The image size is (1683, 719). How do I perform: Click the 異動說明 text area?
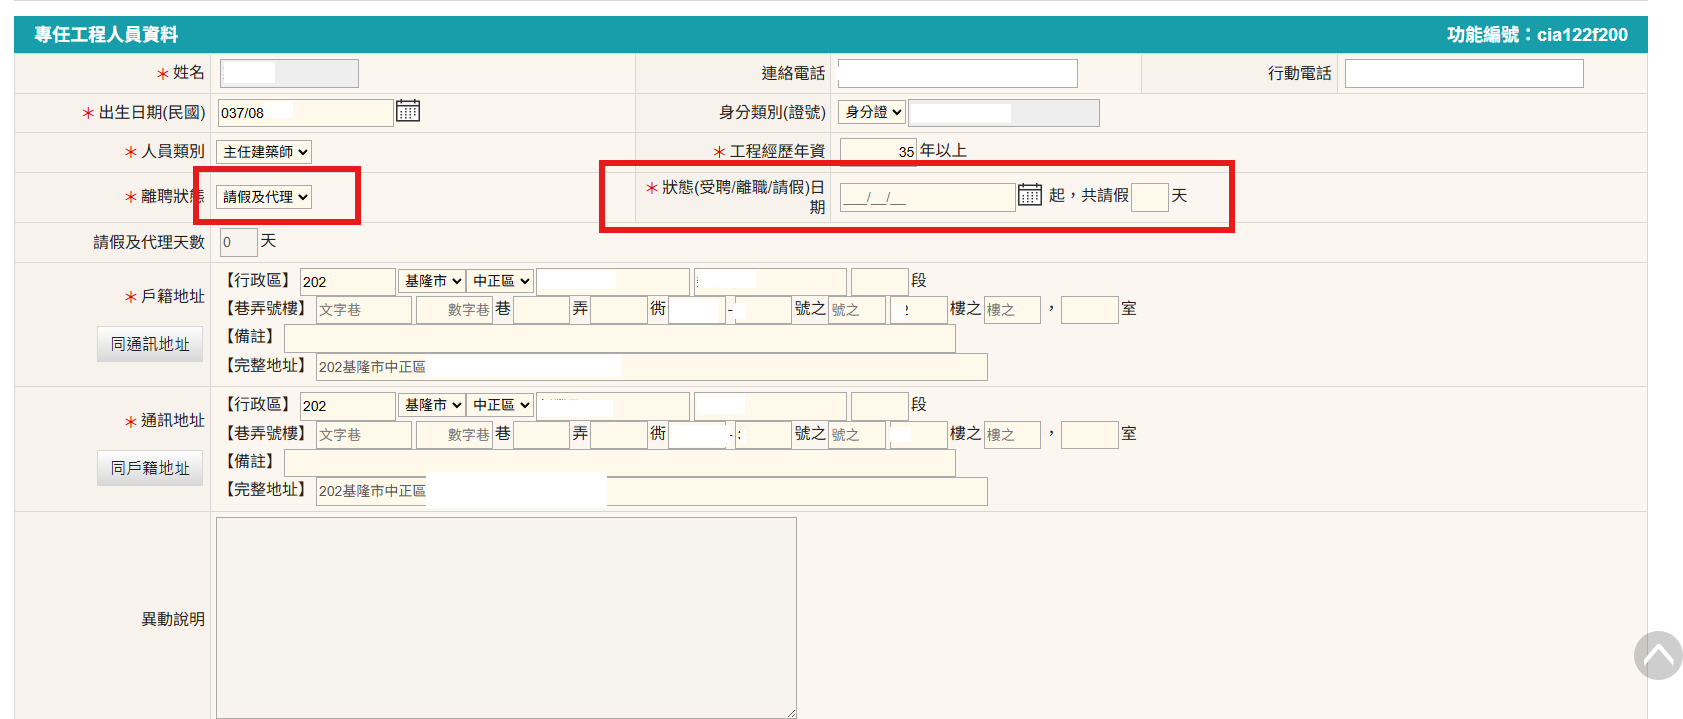pyautogui.click(x=506, y=617)
